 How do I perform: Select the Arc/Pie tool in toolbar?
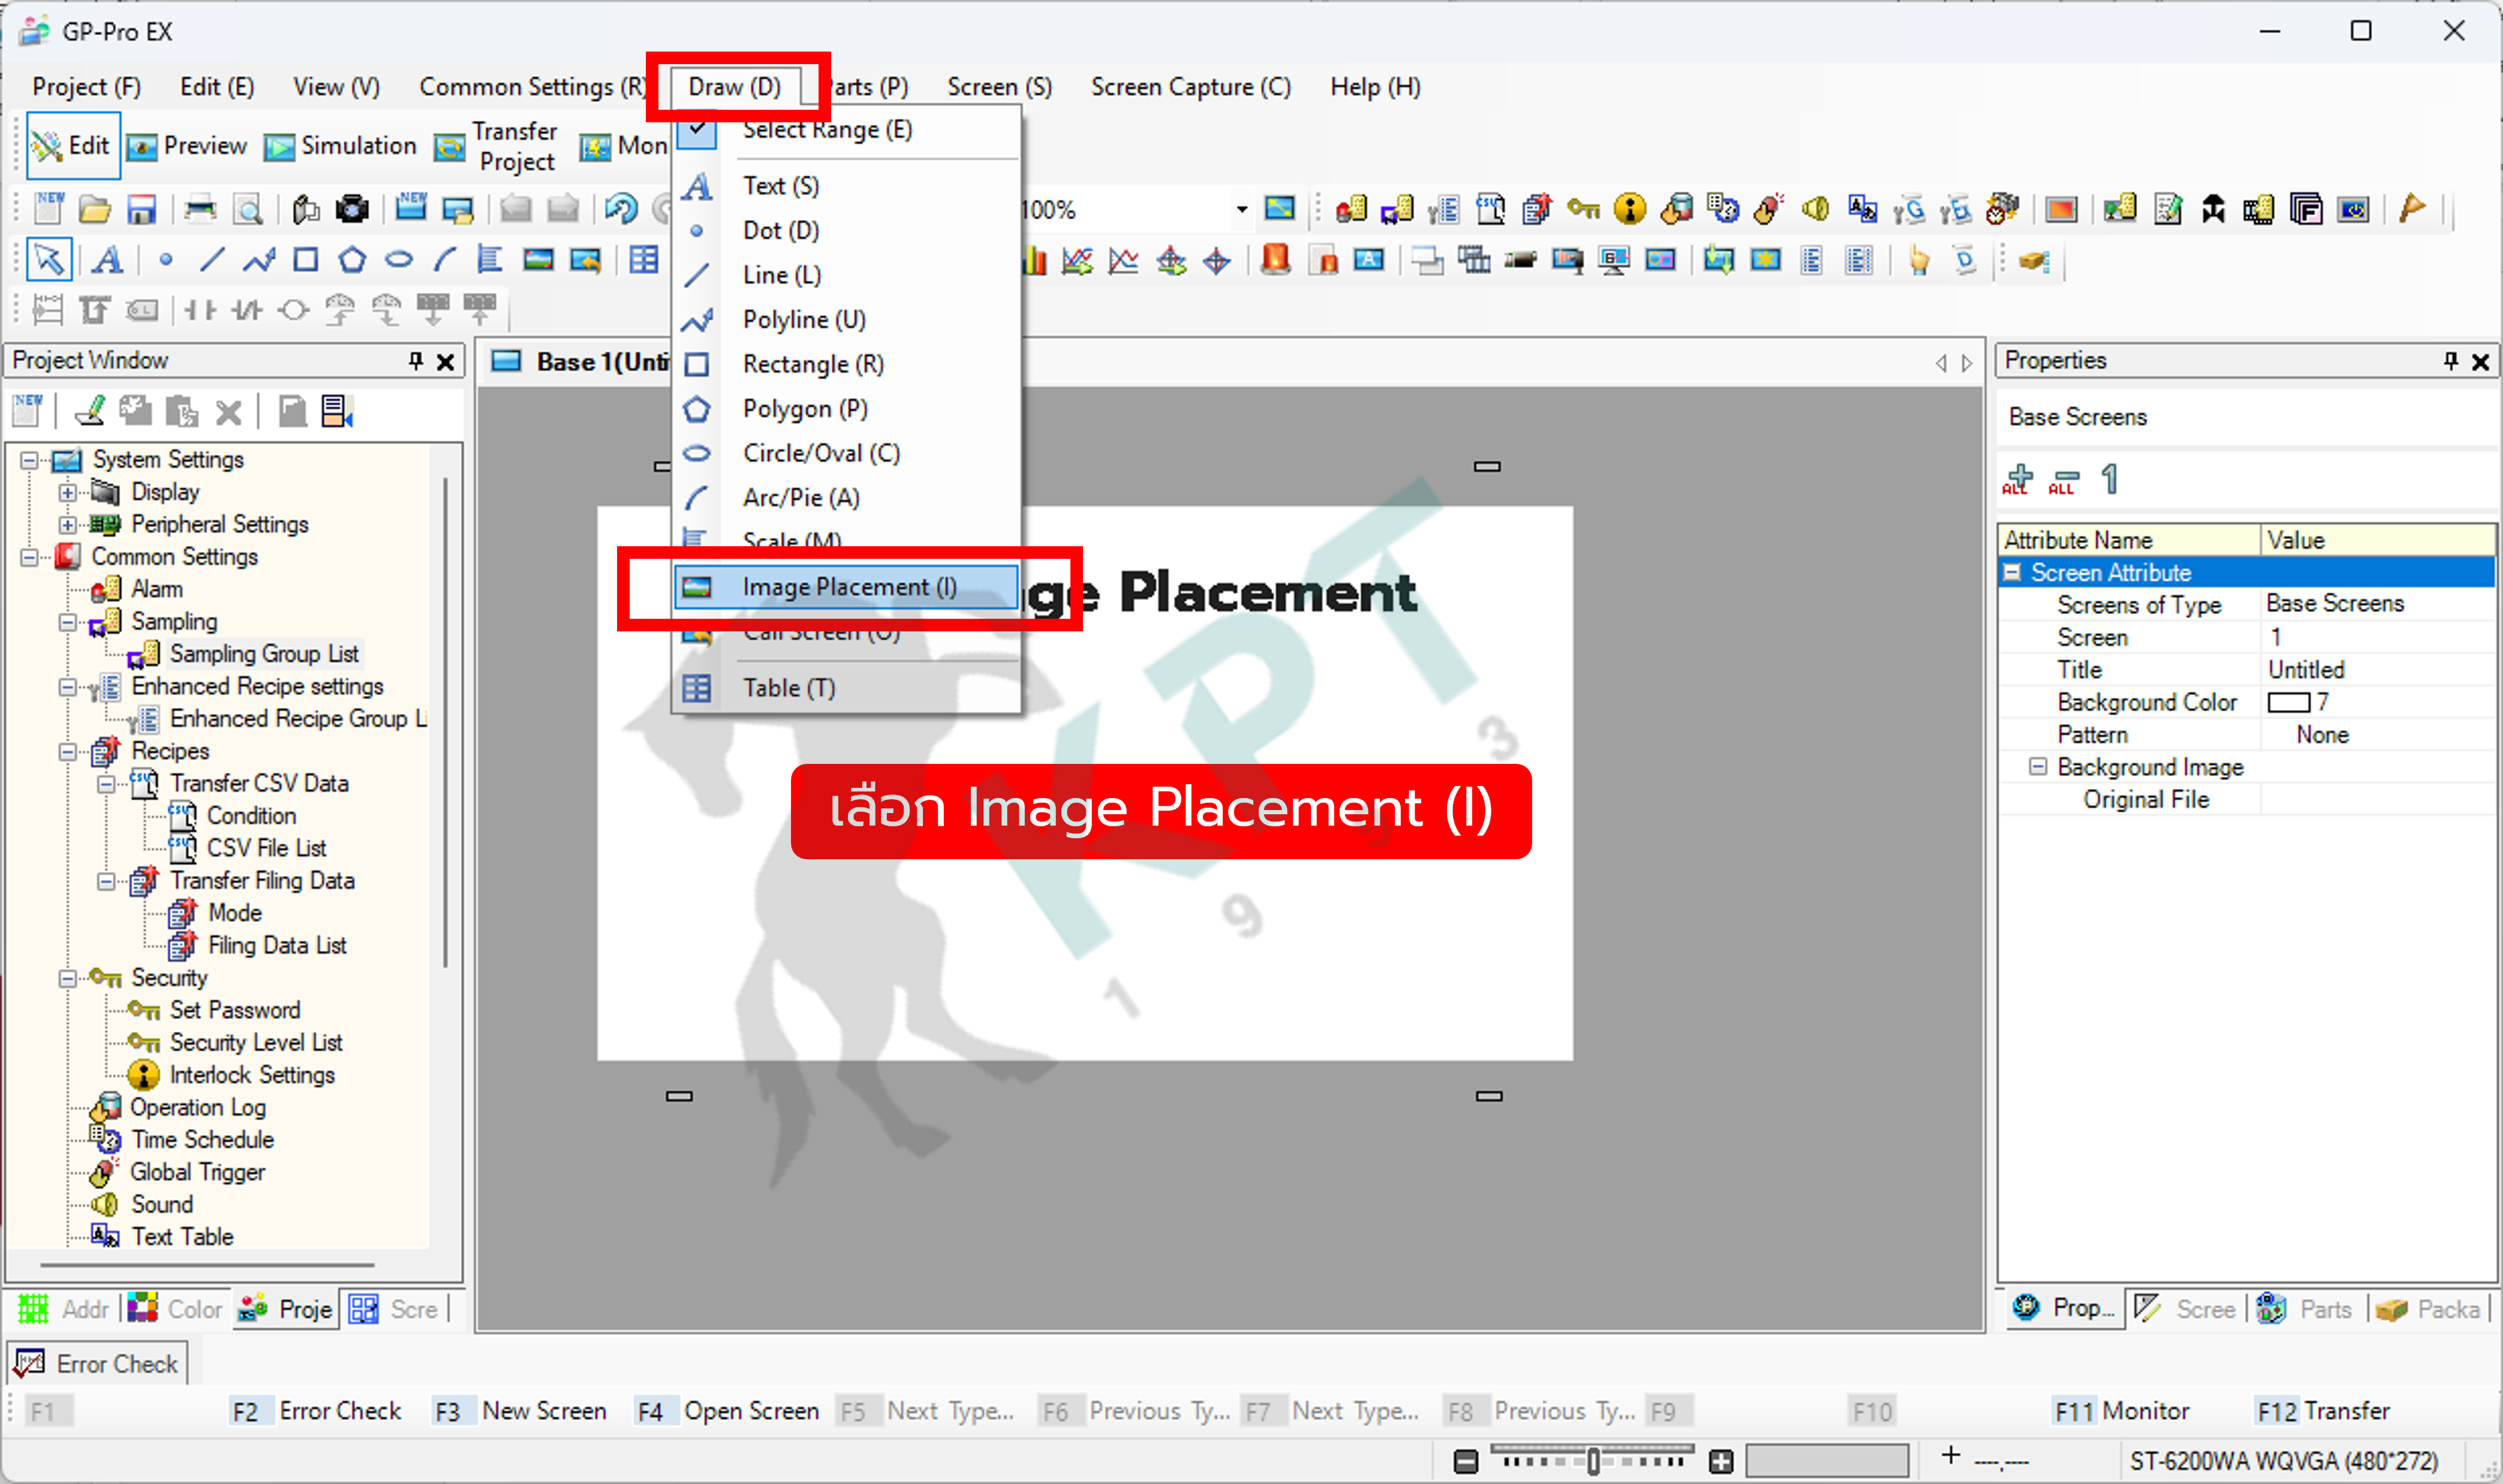(x=445, y=261)
